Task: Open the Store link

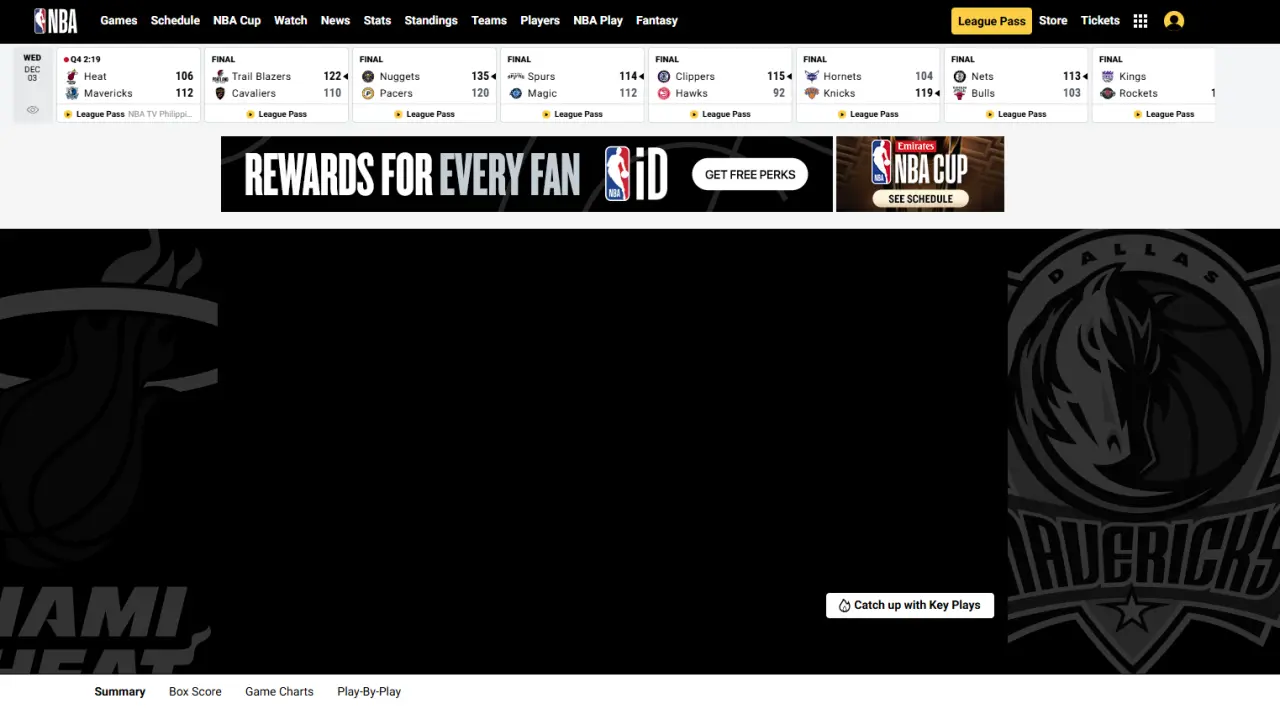Action: pyautogui.click(x=1053, y=21)
